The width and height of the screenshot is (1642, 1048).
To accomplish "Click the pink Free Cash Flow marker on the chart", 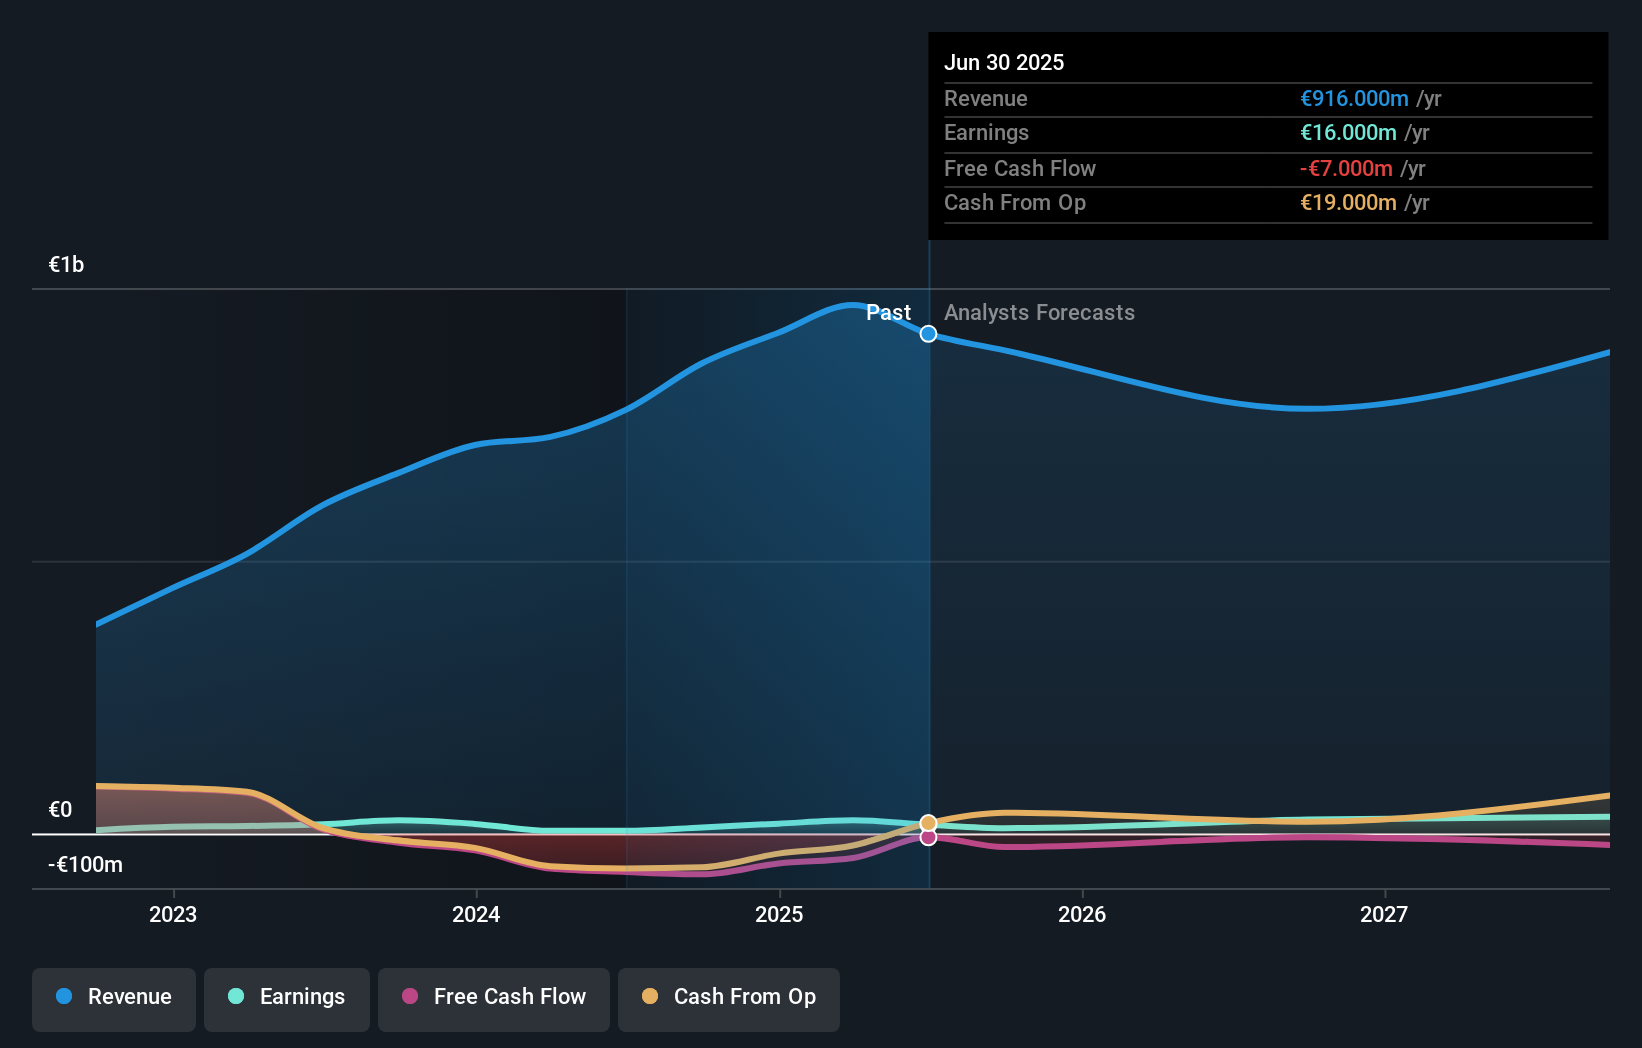I will (929, 837).
